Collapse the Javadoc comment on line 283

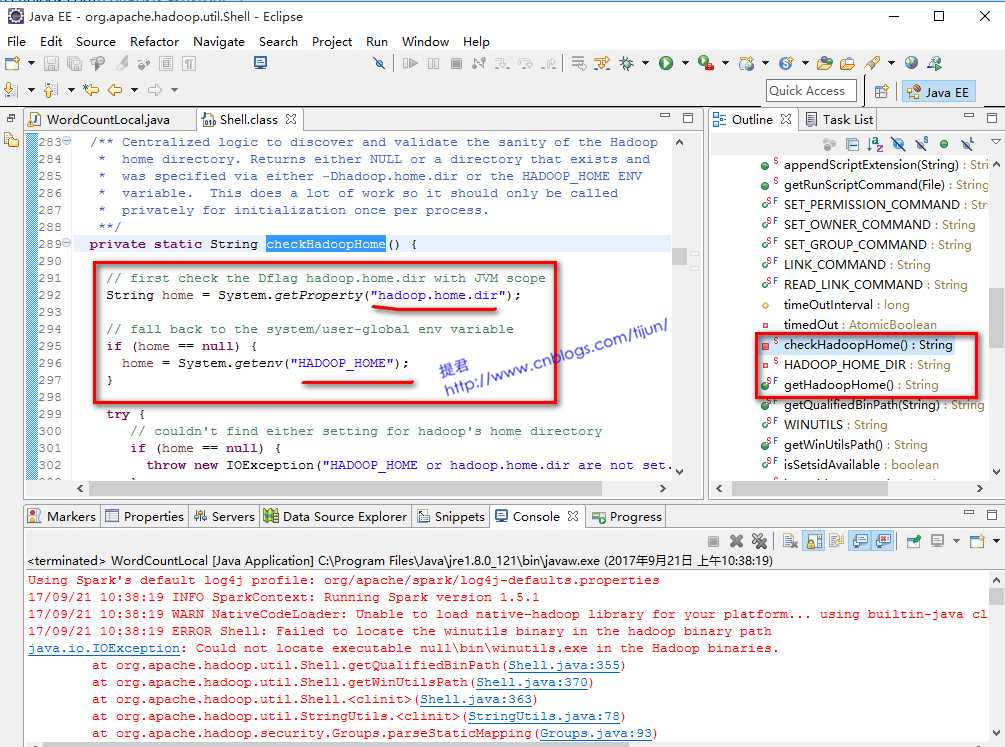(x=67, y=141)
